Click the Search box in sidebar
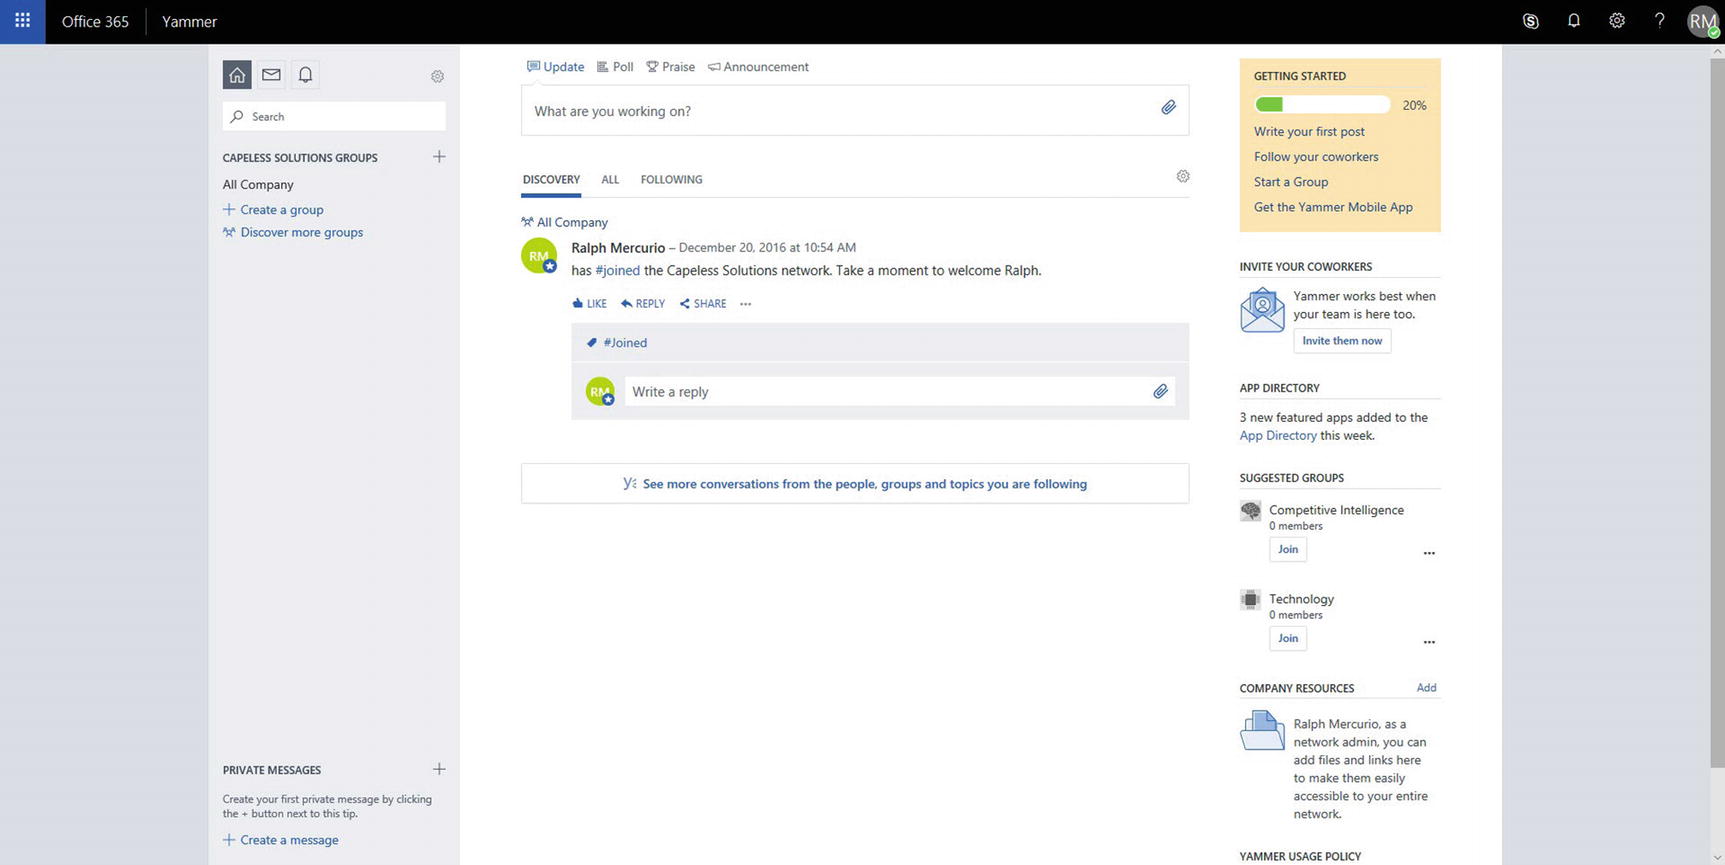1725x865 pixels. (334, 116)
